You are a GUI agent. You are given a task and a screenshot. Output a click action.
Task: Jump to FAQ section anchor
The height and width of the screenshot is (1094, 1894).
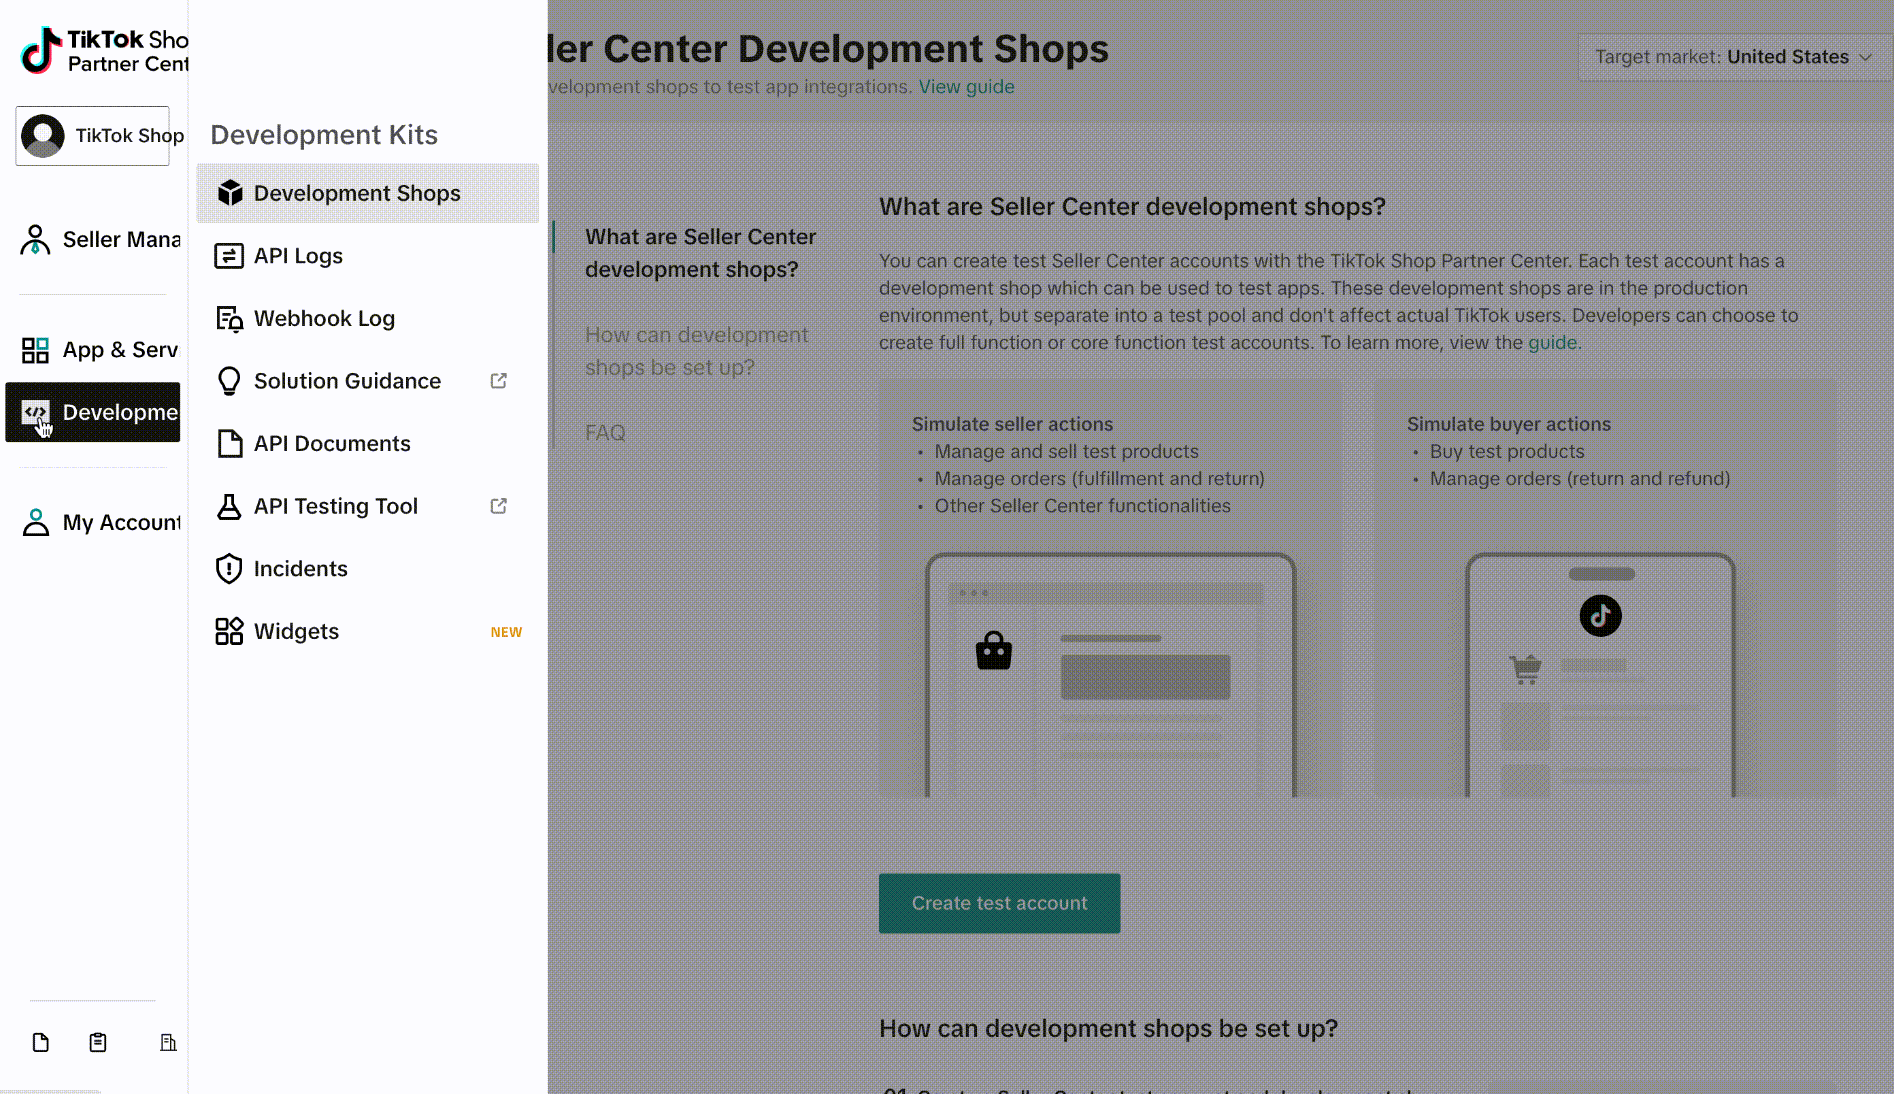tap(605, 433)
